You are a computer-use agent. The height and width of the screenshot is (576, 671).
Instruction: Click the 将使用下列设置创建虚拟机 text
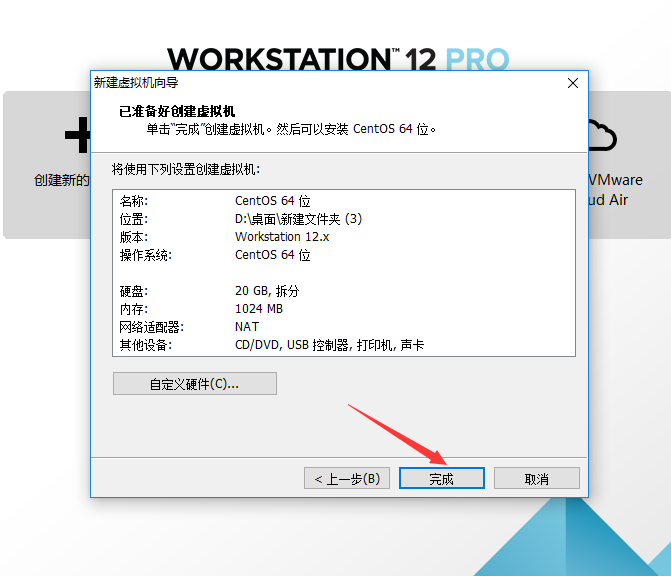point(186,169)
